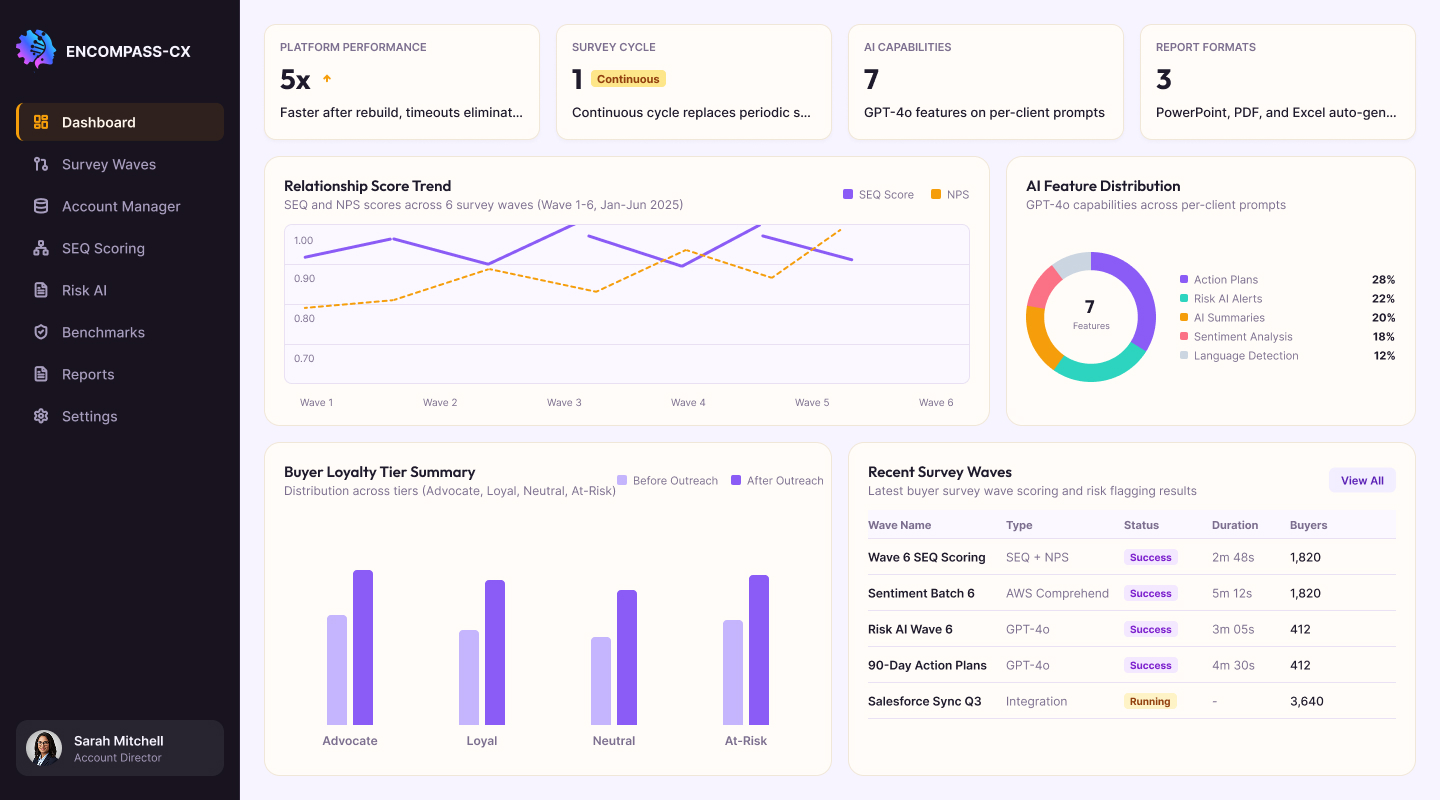Click the Platform Performance stat card
Image resolution: width=1440 pixels, height=800 pixels.
(402, 82)
